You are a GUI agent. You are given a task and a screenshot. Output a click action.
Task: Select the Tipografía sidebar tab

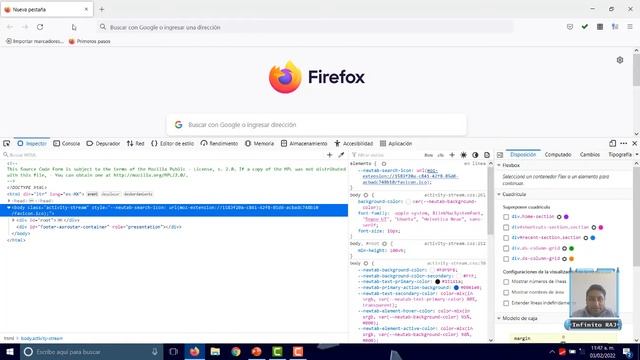pos(620,155)
